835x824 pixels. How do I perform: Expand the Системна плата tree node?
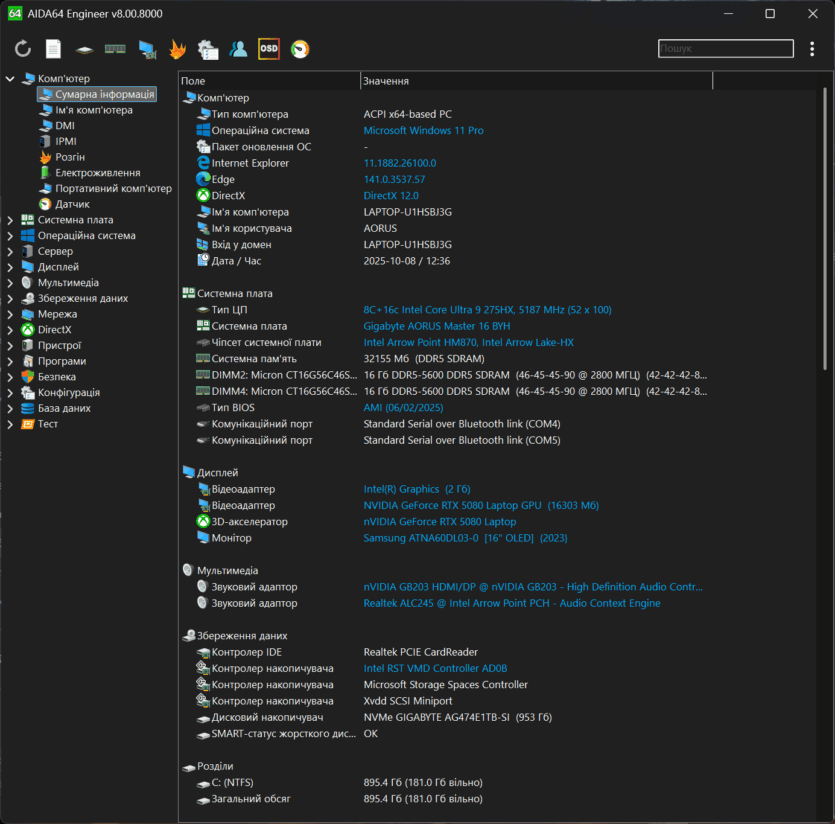[x=10, y=220]
